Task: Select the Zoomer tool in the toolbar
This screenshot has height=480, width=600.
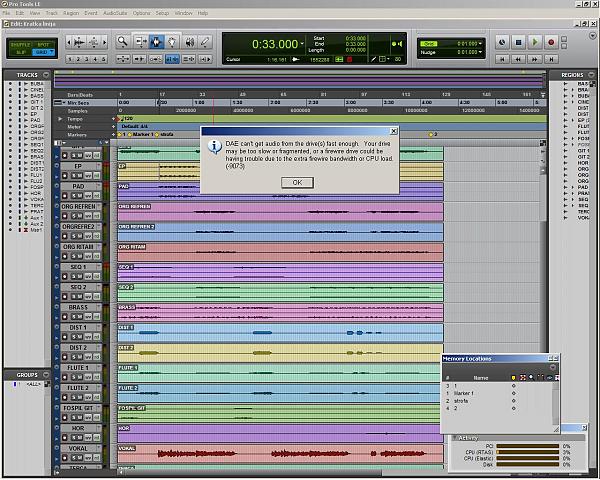Action: click(123, 42)
